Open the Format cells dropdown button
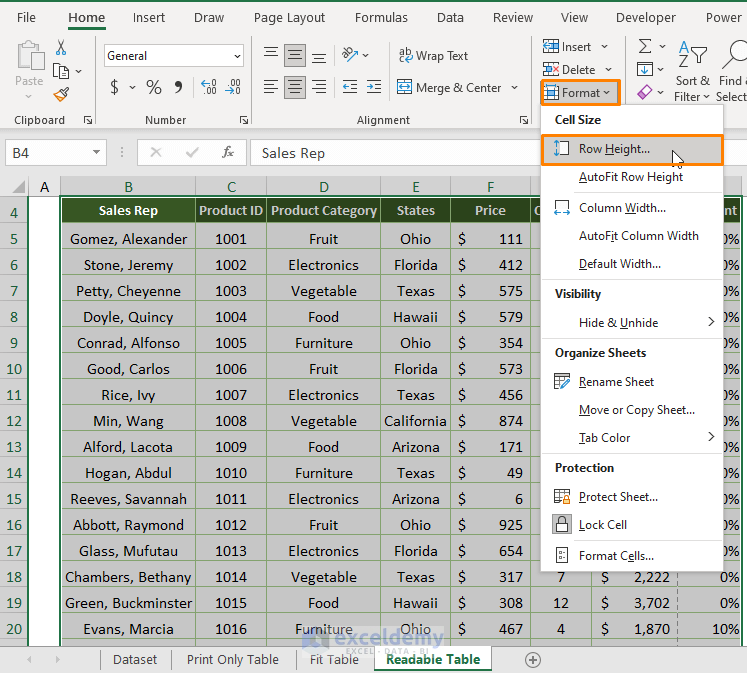Screen dimensions: 747x673 [581, 93]
